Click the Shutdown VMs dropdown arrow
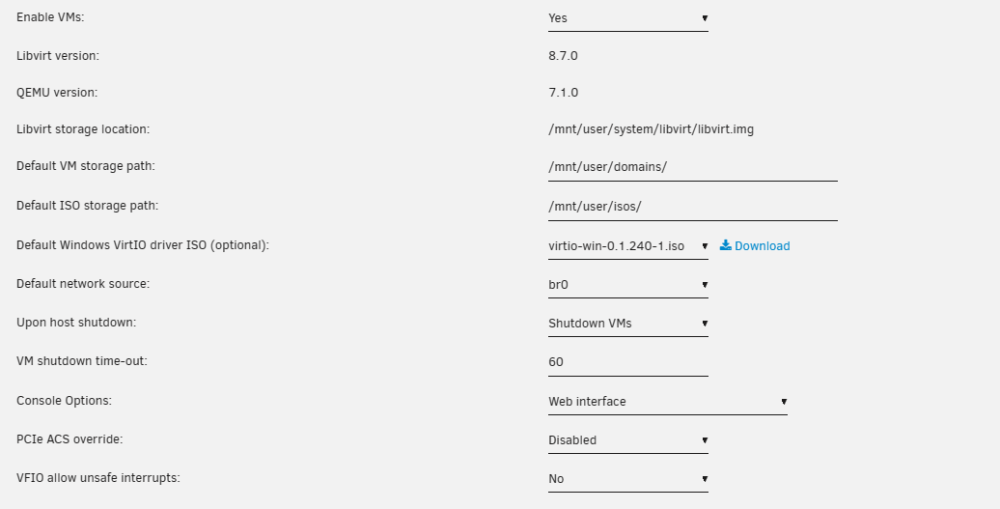 click(704, 323)
